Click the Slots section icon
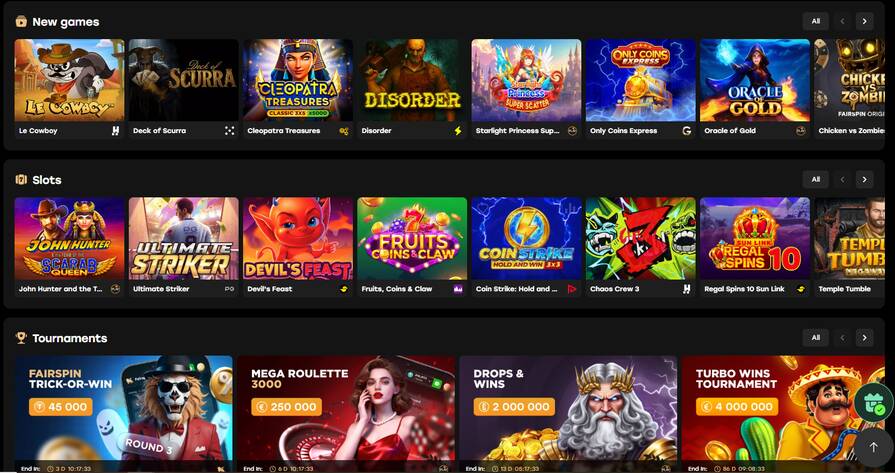The height and width of the screenshot is (473, 895). point(21,180)
